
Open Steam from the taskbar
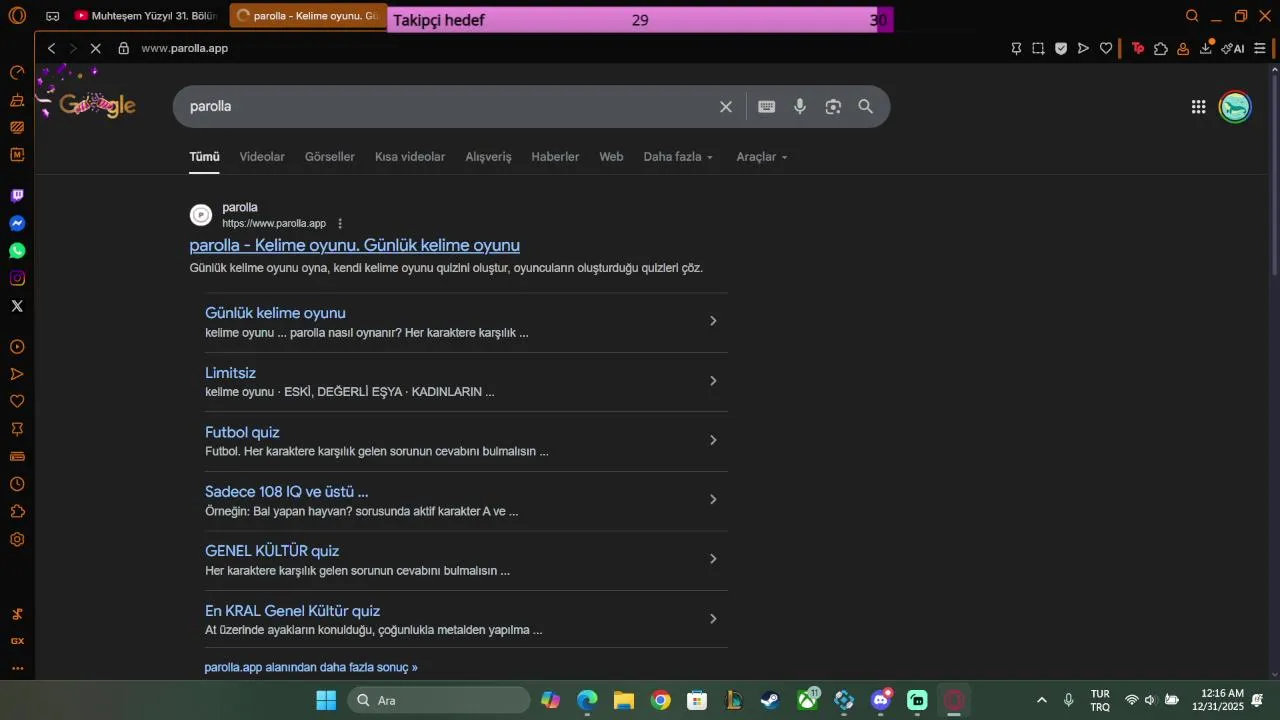click(x=770, y=700)
